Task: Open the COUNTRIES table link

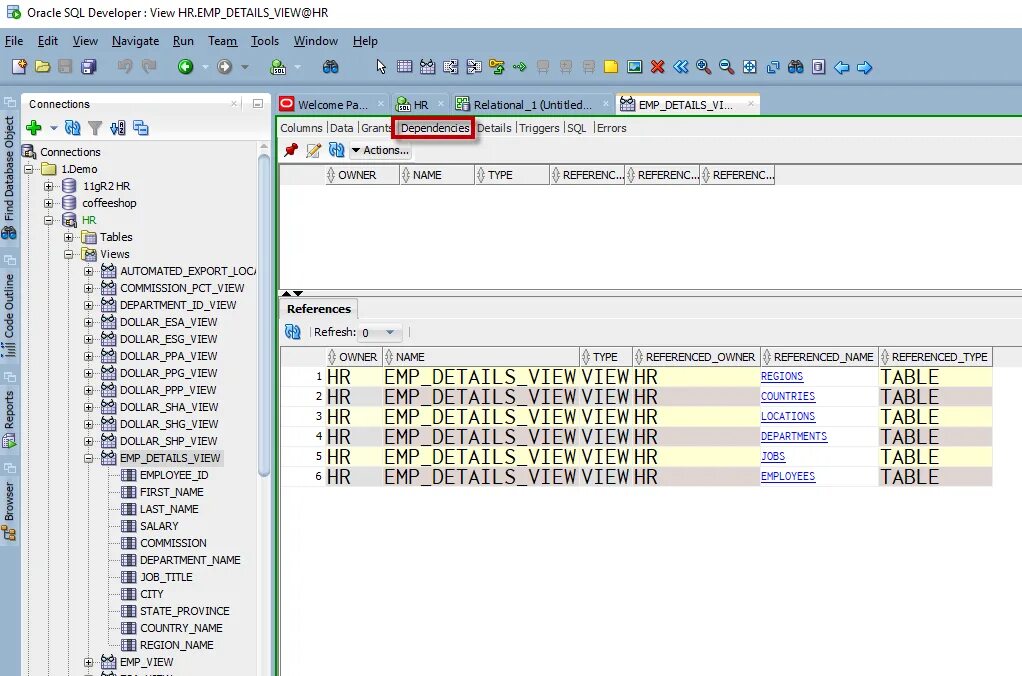Action: (x=787, y=396)
